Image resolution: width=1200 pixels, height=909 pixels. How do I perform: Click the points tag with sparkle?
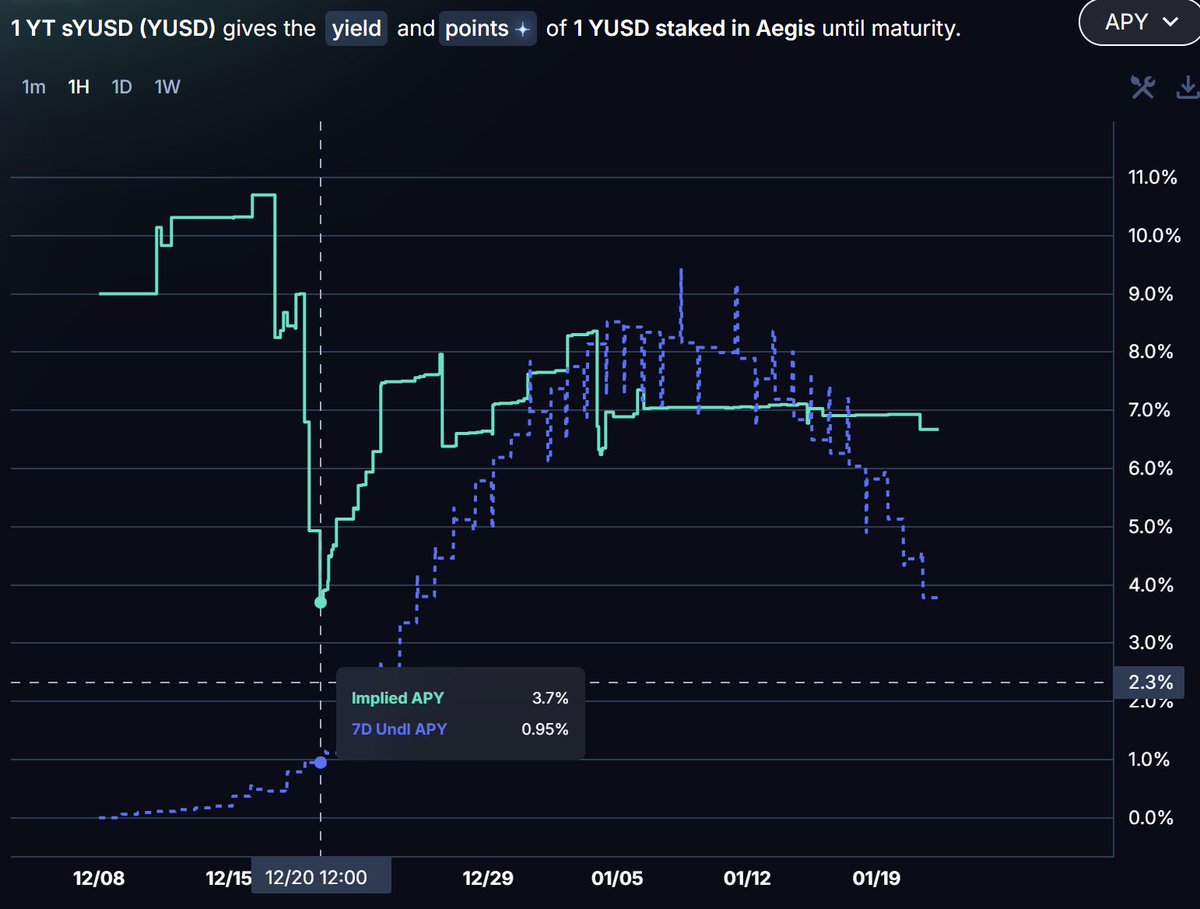click(x=488, y=29)
